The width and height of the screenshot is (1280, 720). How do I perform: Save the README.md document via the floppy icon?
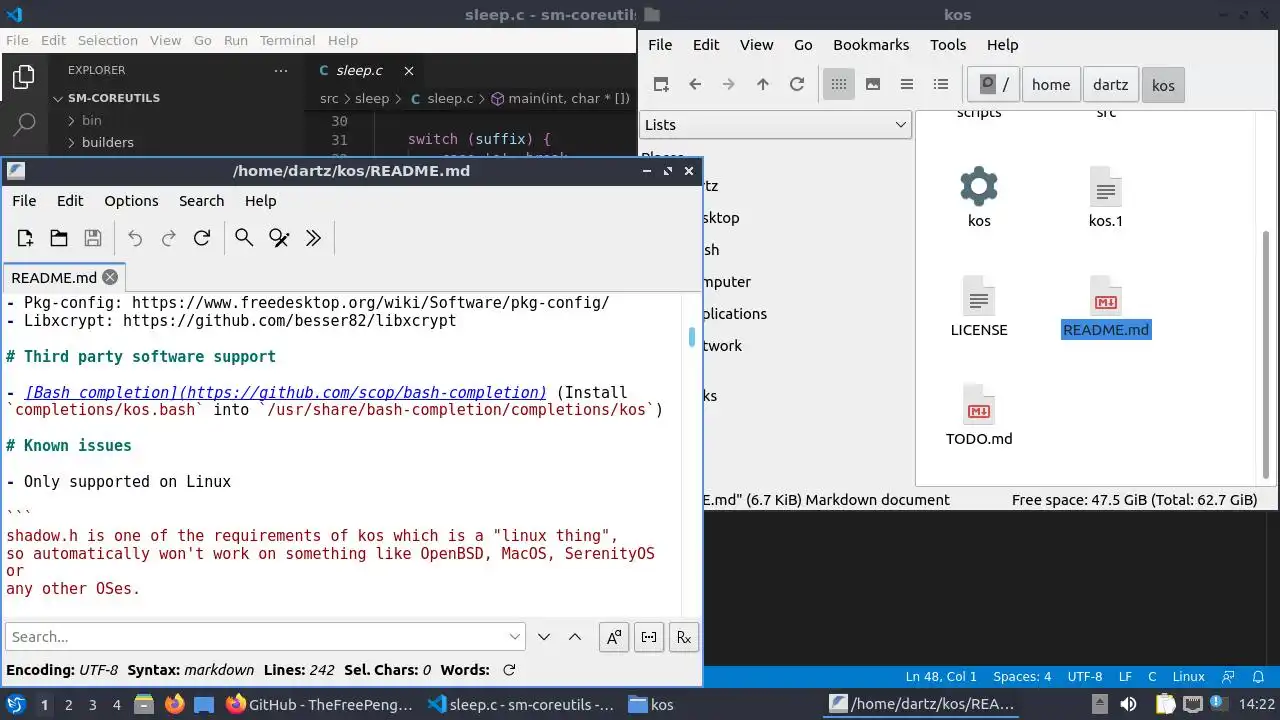pos(93,238)
